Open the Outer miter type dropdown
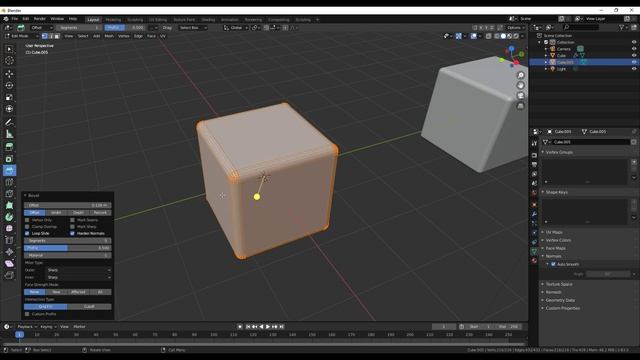This screenshot has height=360, width=640. point(78,270)
